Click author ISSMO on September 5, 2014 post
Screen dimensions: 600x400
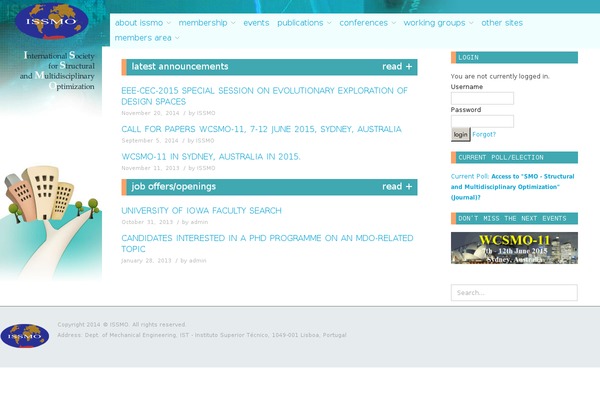pos(205,140)
